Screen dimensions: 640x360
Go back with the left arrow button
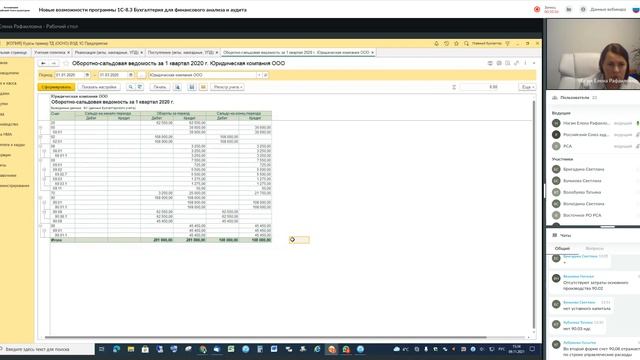(x=43, y=63)
